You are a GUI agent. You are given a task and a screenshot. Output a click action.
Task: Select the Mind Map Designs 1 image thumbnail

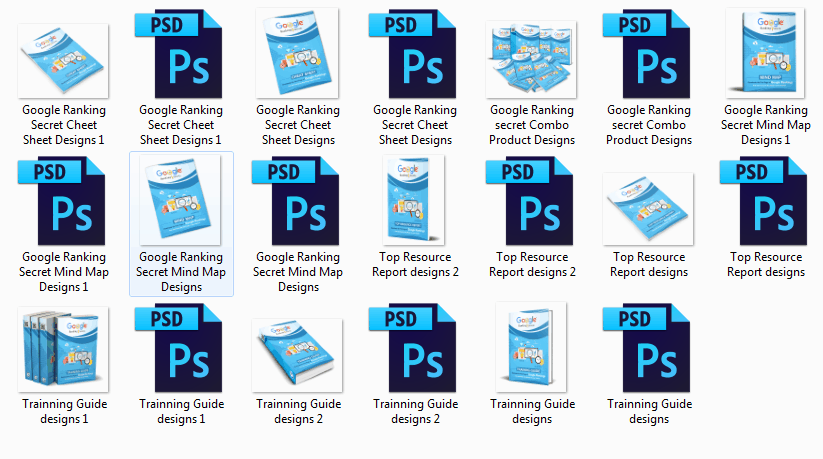pyautogui.click(x=766, y=55)
